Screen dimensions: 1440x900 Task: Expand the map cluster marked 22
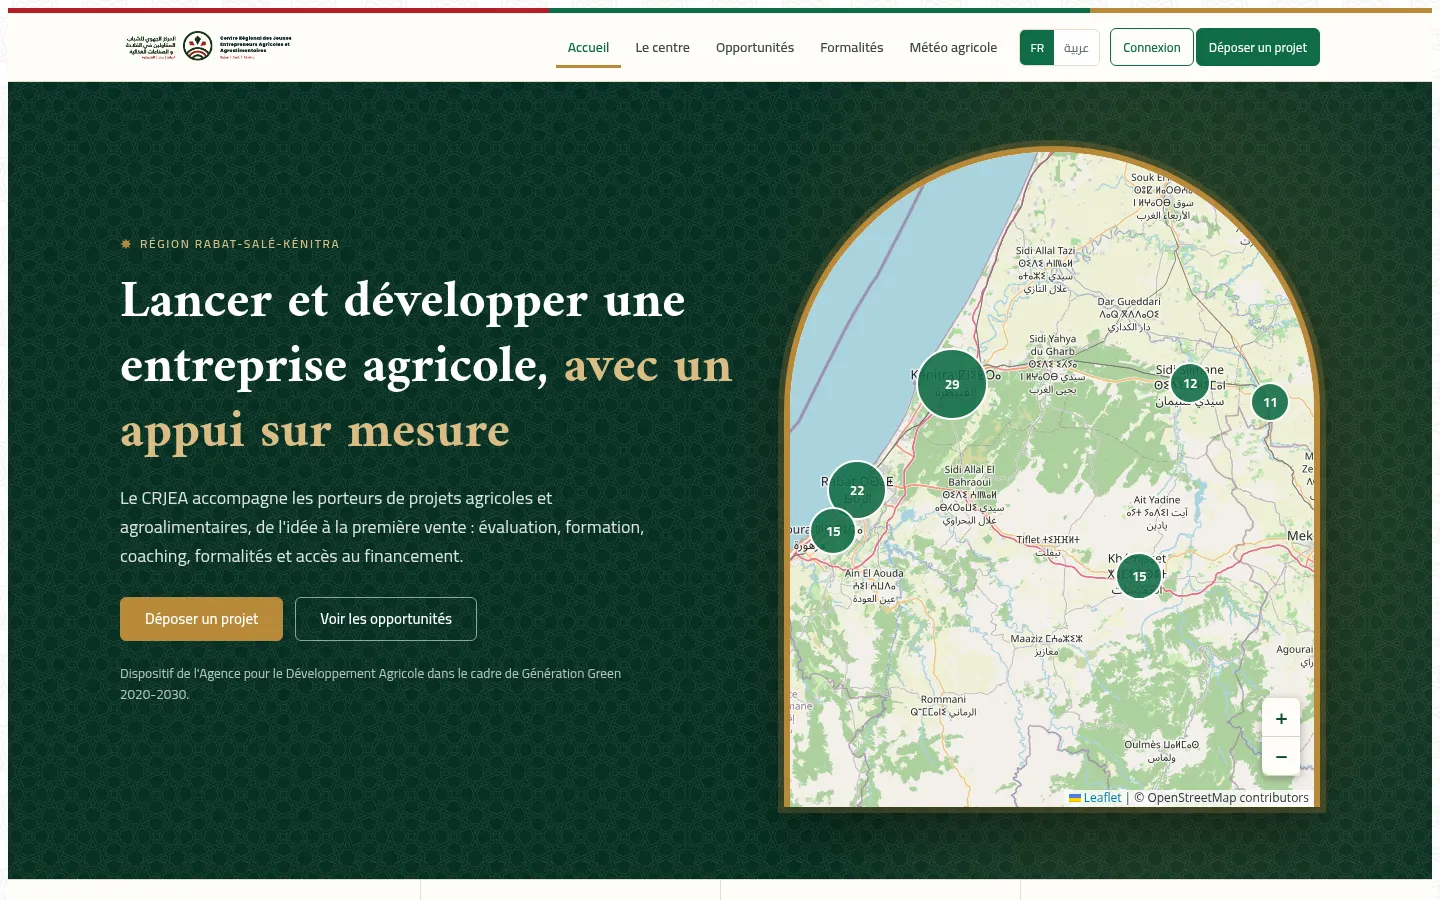pyautogui.click(x=857, y=490)
